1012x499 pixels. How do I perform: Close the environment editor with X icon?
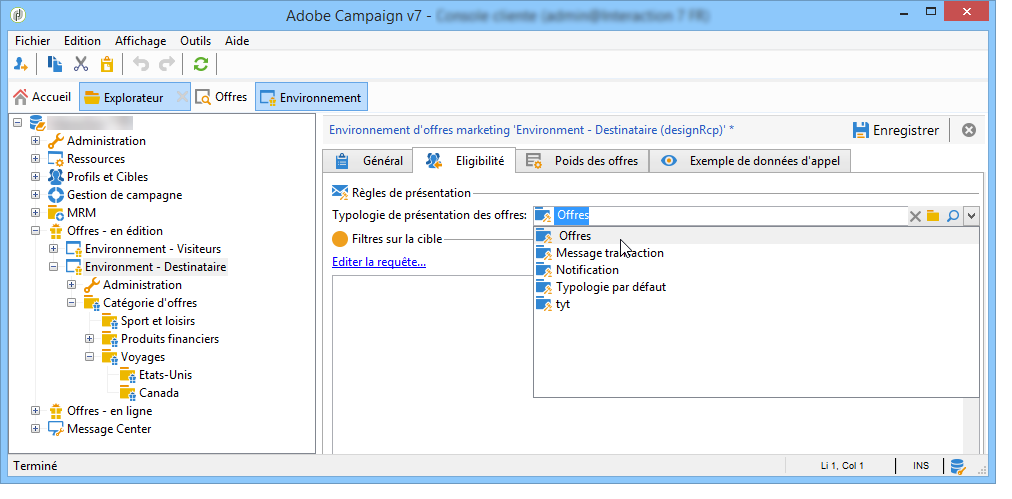pos(969,130)
